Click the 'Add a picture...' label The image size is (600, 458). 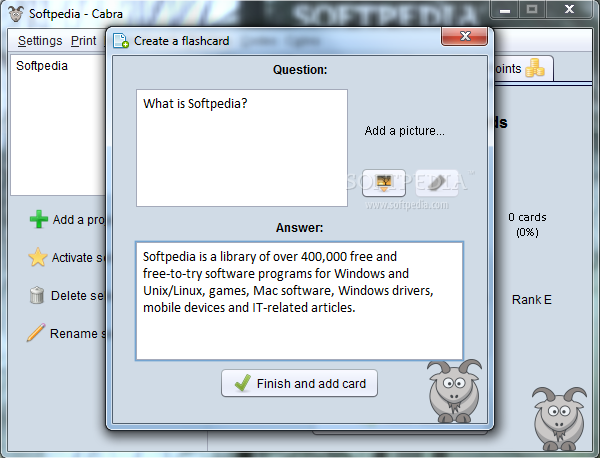pos(404,131)
